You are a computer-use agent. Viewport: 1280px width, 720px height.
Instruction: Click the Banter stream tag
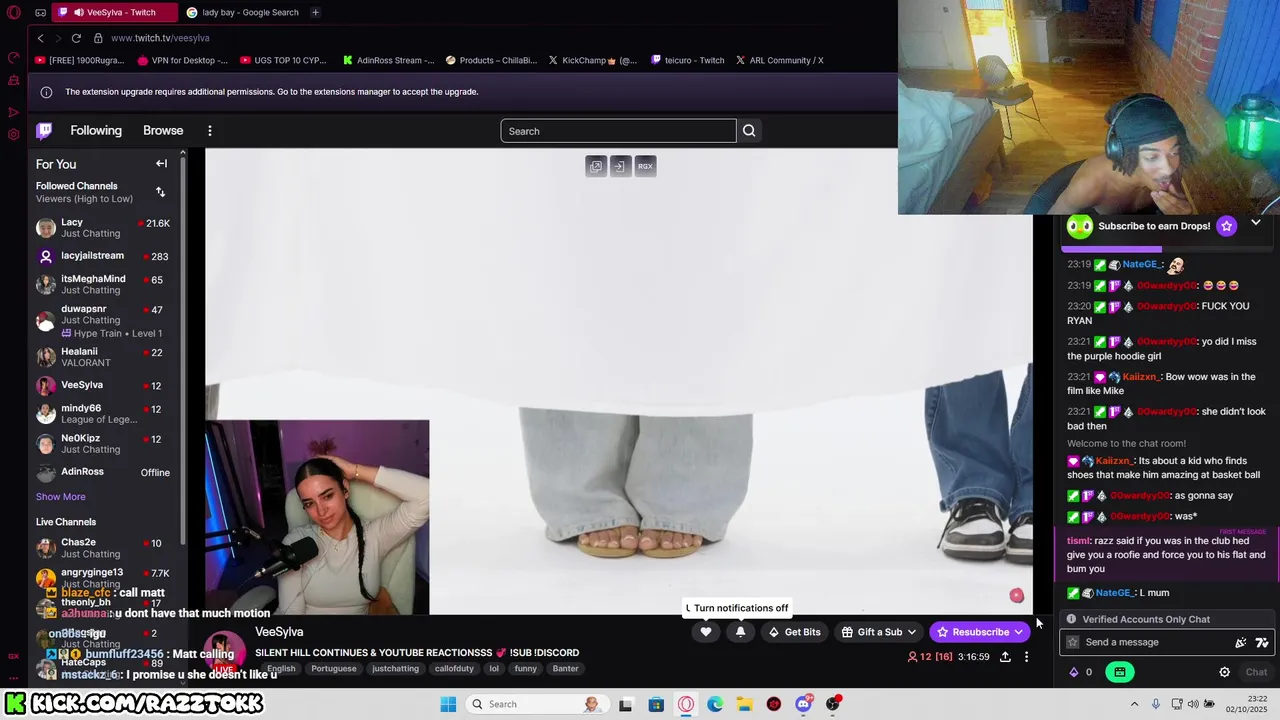coord(565,668)
